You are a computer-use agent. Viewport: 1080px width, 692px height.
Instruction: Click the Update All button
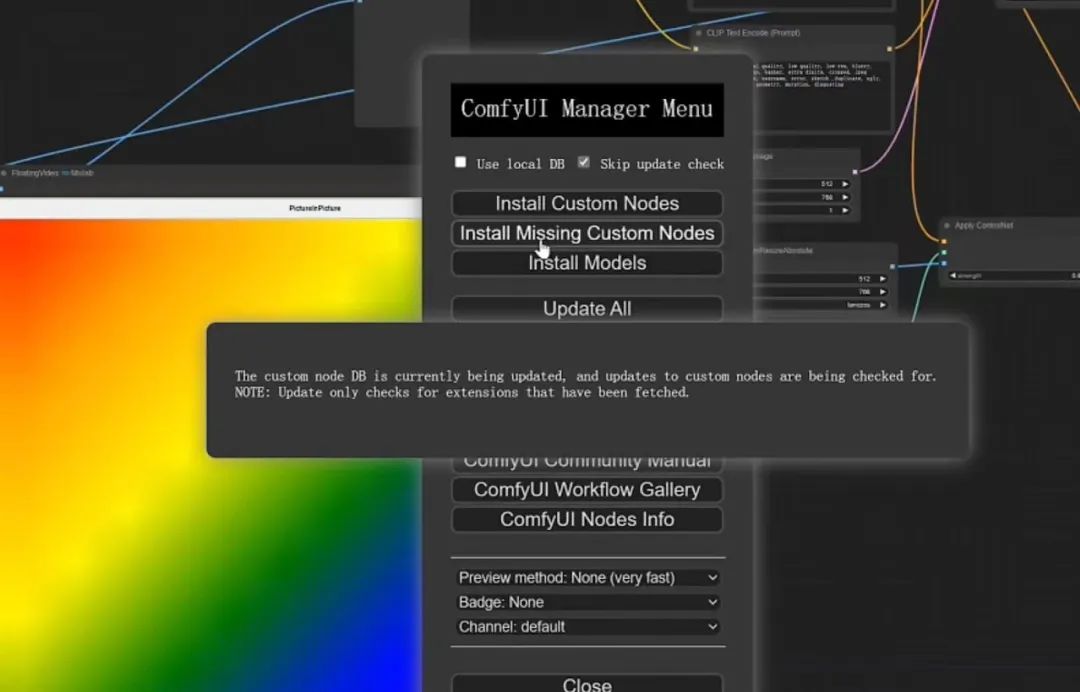[x=587, y=308]
